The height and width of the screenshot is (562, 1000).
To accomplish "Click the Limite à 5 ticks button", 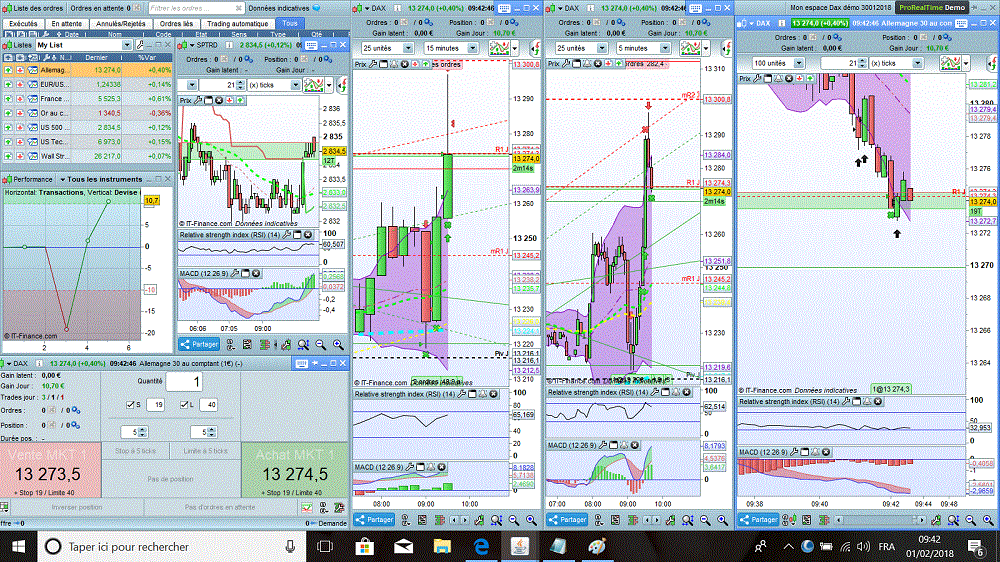I will (x=205, y=451).
